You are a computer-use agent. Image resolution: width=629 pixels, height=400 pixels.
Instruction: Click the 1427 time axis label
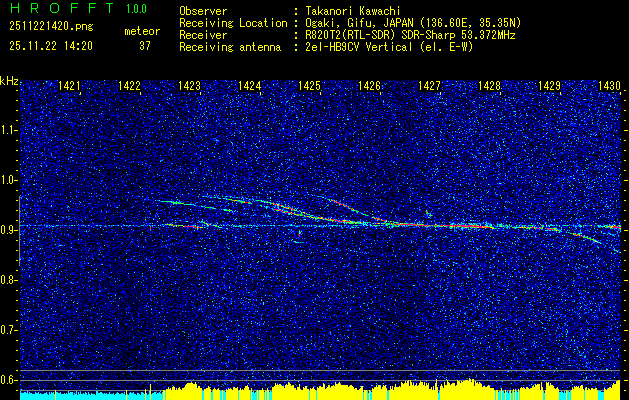click(x=430, y=86)
